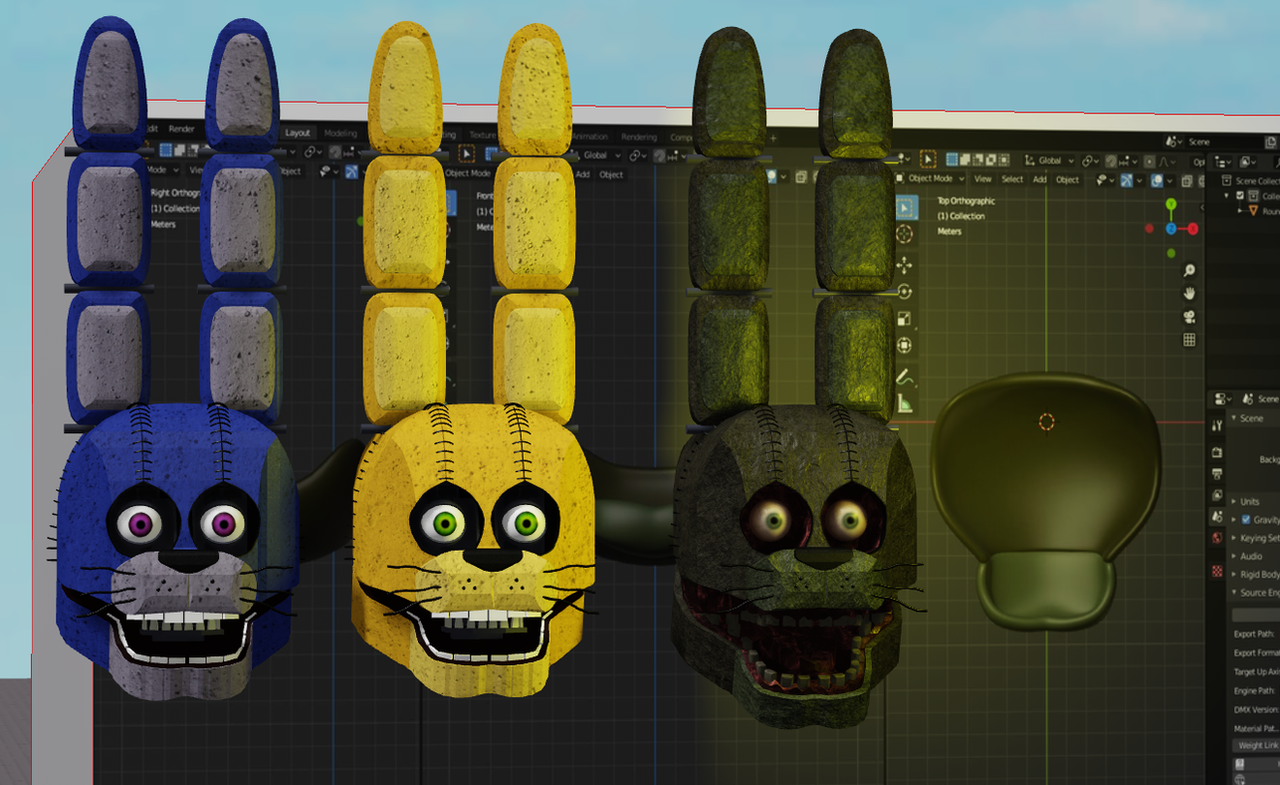This screenshot has height=785, width=1280.
Task: Open the Render menu in top bar
Action: 181,129
